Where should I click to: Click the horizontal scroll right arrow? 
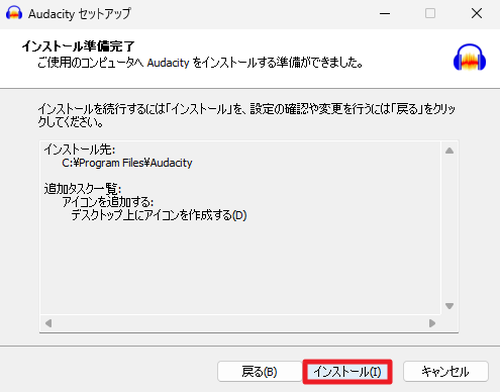(432, 323)
